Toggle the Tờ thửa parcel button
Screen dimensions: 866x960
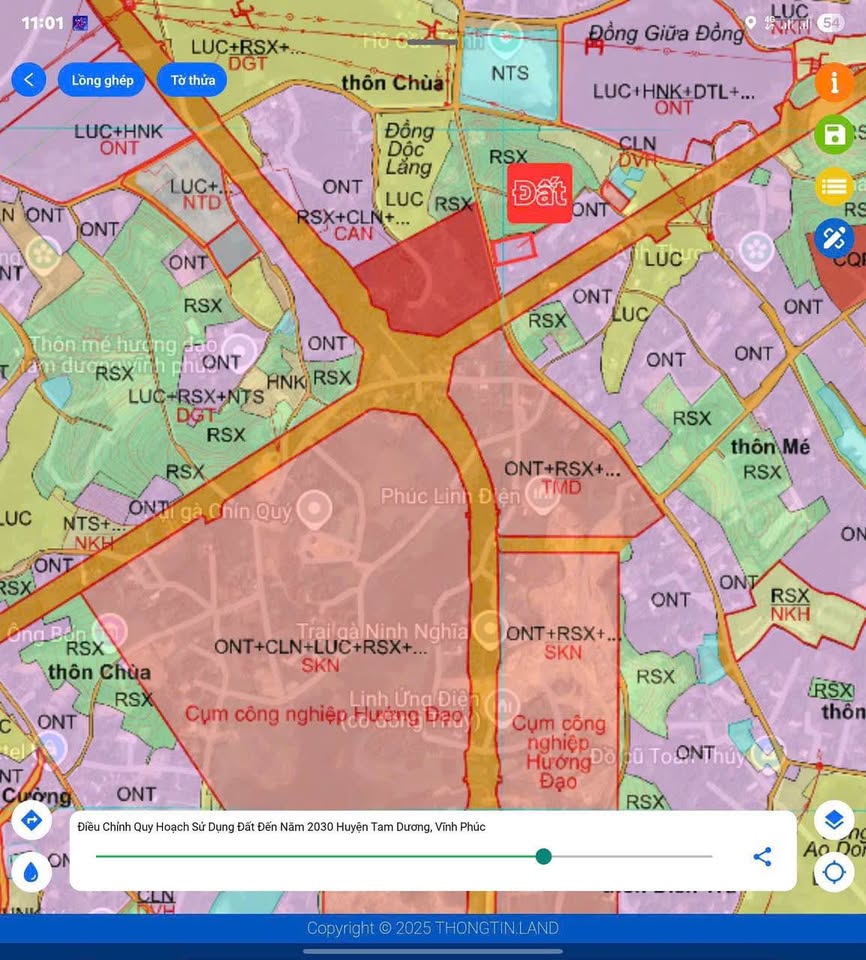192,80
